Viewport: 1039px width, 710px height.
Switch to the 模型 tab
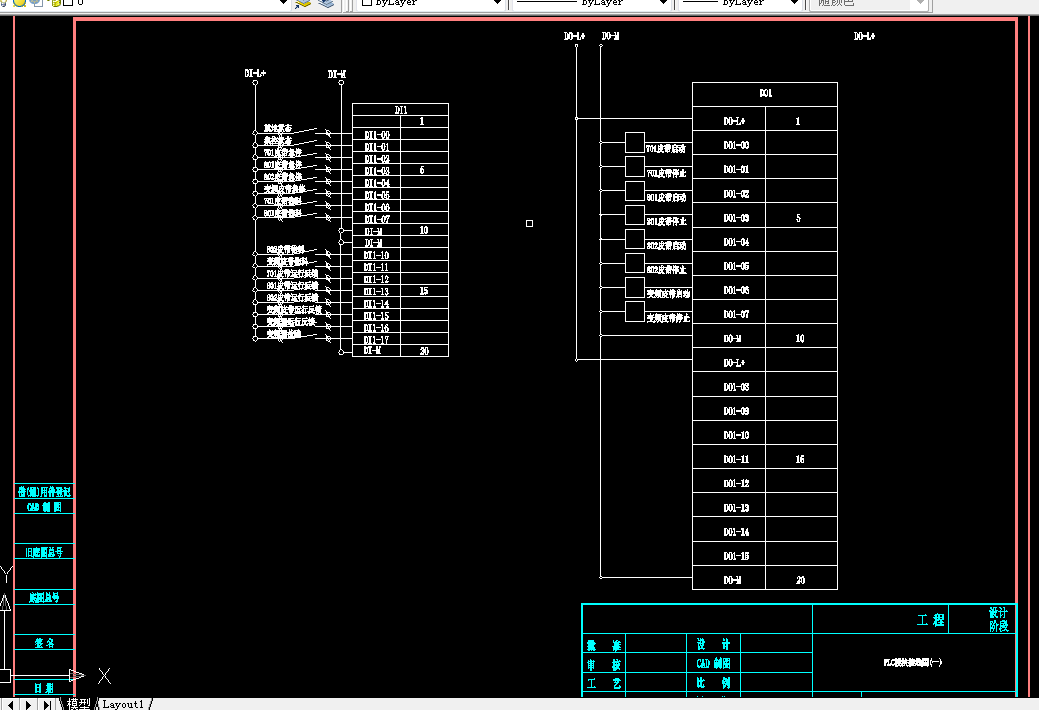point(78,704)
